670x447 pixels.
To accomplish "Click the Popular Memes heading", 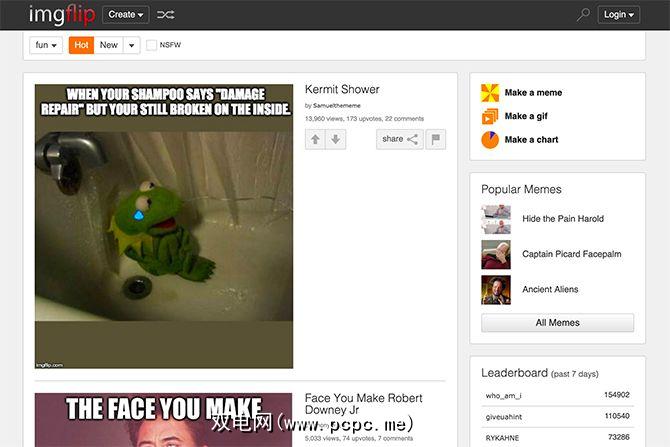I will tap(521, 189).
